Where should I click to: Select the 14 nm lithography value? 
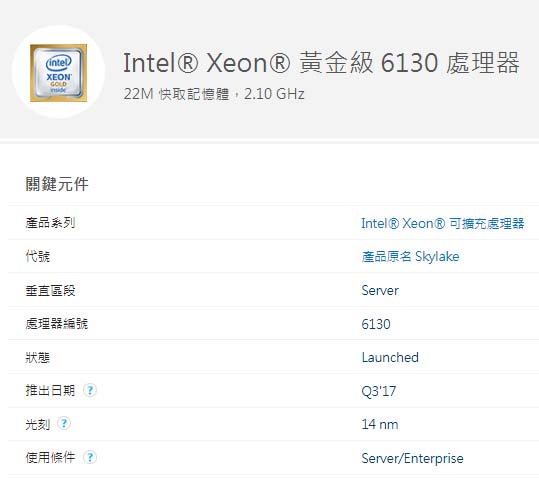(x=380, y=424)
